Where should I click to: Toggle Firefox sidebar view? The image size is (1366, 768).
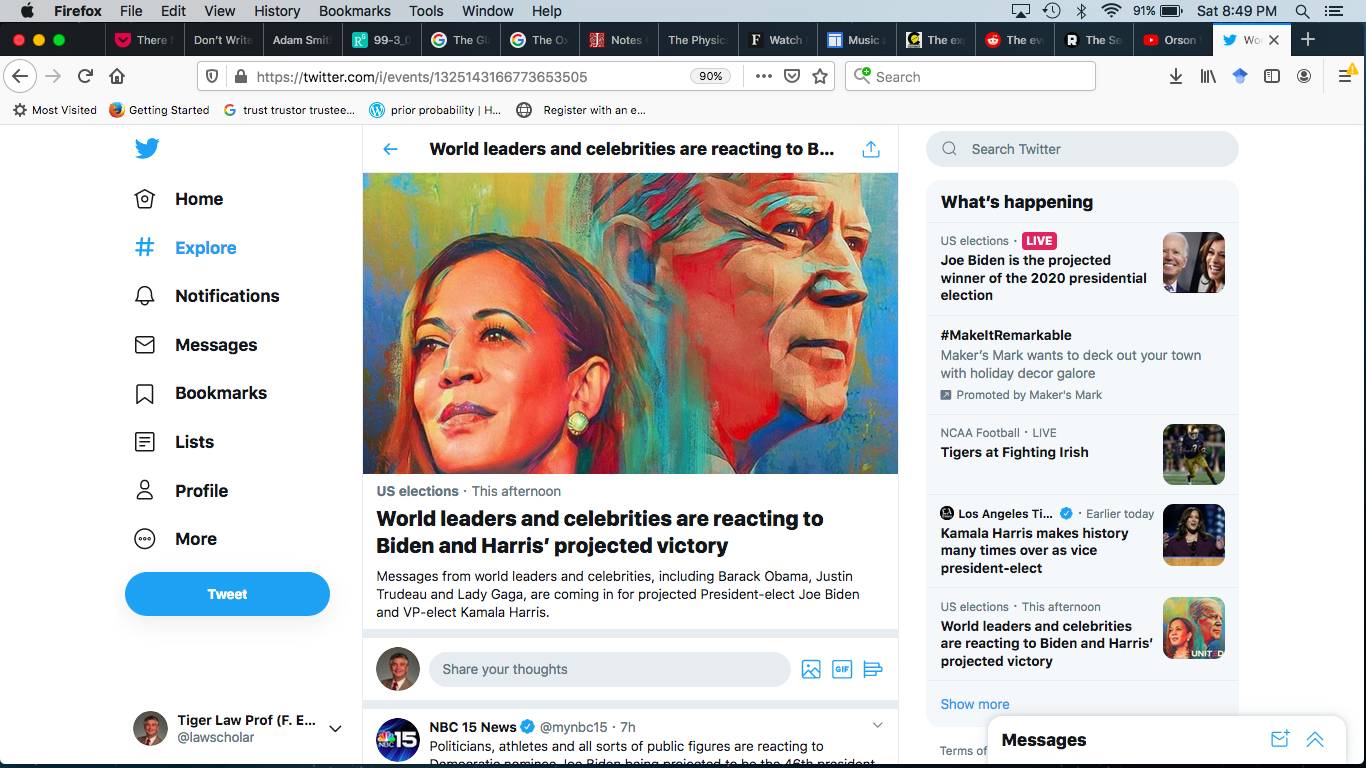(x=1272, y=76)
